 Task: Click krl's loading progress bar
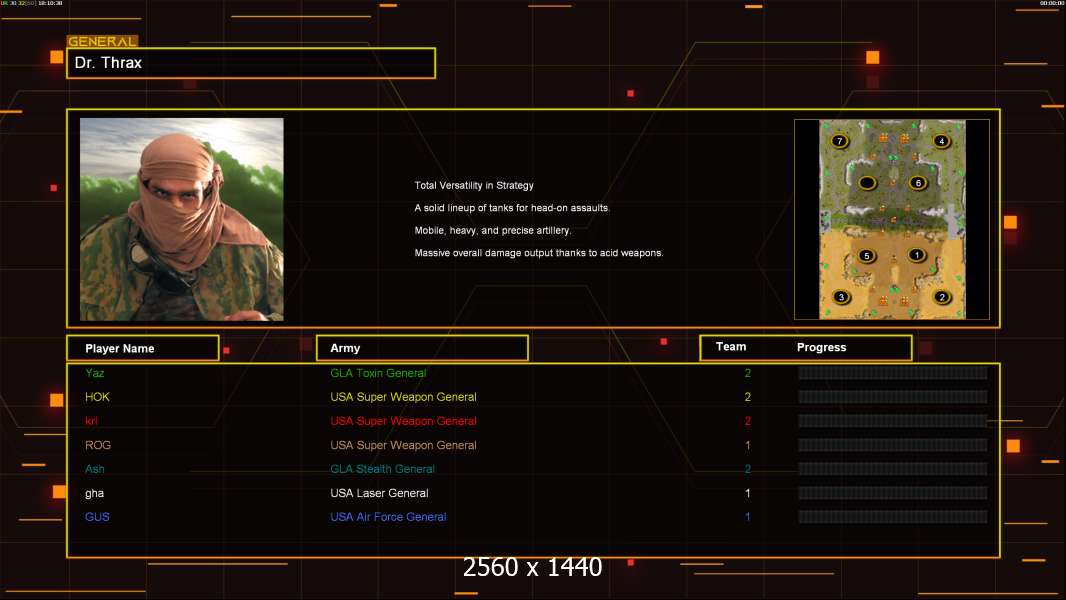(893, 421)
